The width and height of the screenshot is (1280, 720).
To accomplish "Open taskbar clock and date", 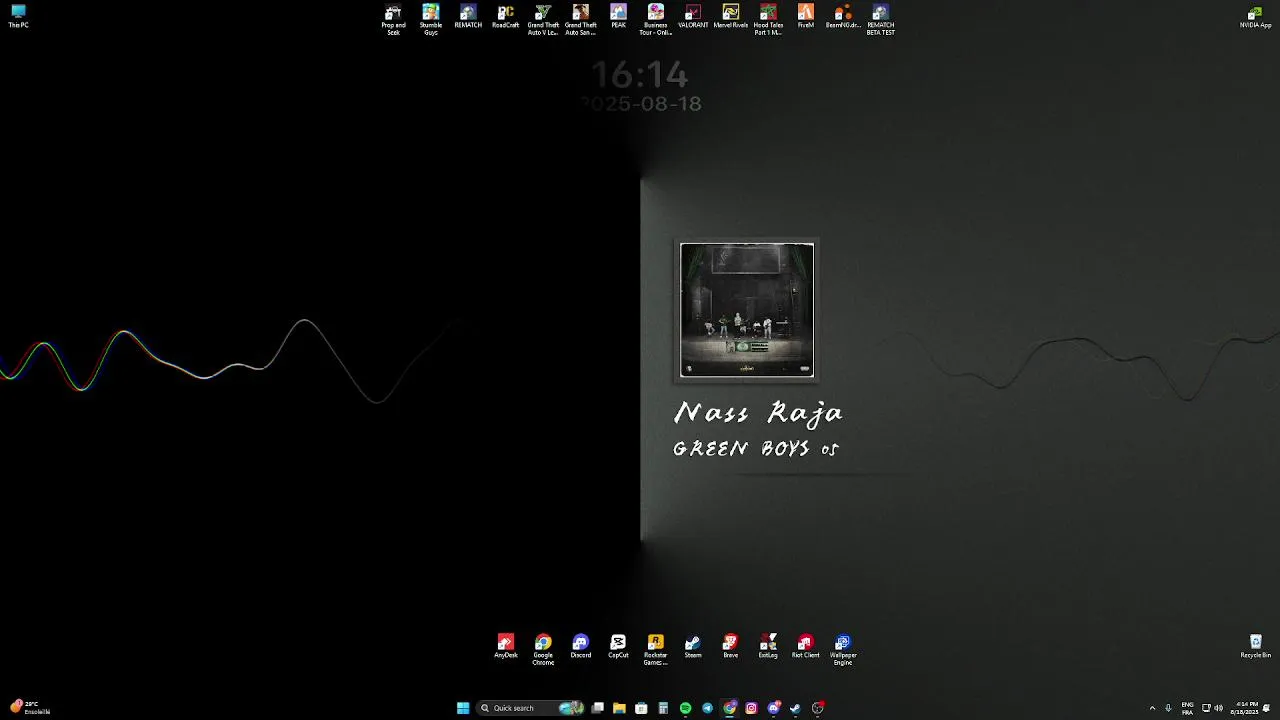I will (1247, 708).
